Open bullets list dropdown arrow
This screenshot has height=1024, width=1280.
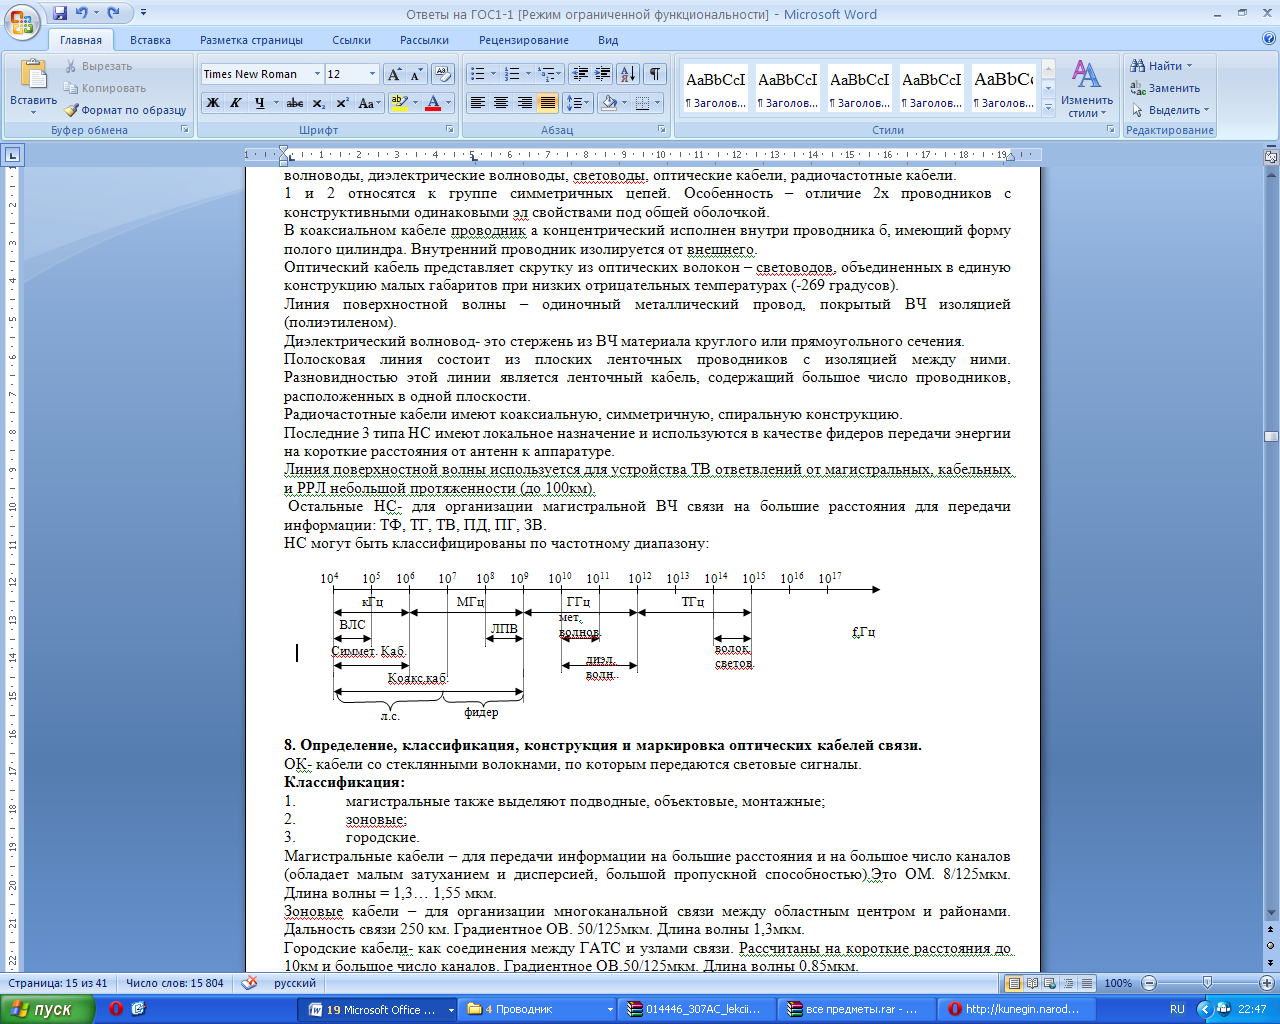pyautogui.click(x=493, y=74)
